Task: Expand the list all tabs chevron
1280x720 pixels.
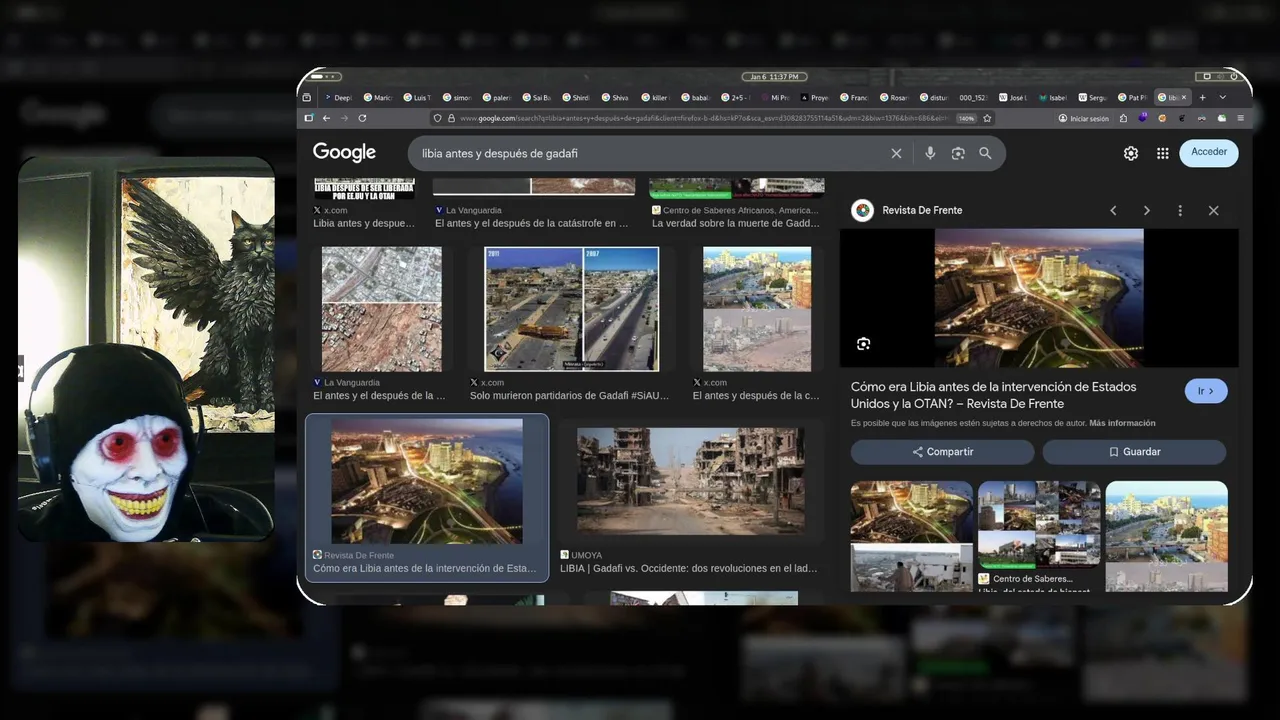Action: coord(1222,97)
